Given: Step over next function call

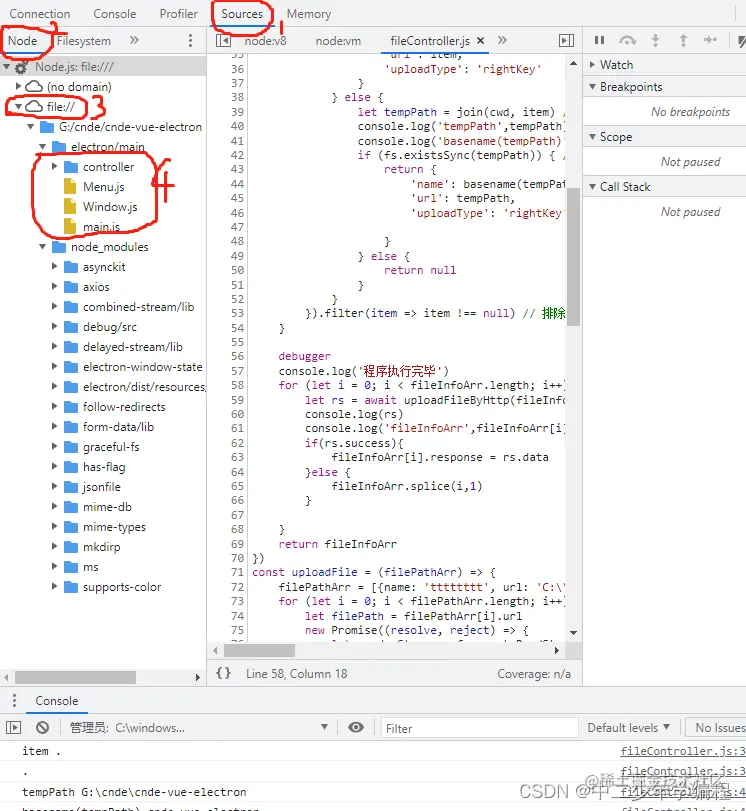Looking at the screenshot, I should pyautogui.click(x=628, y=40).
